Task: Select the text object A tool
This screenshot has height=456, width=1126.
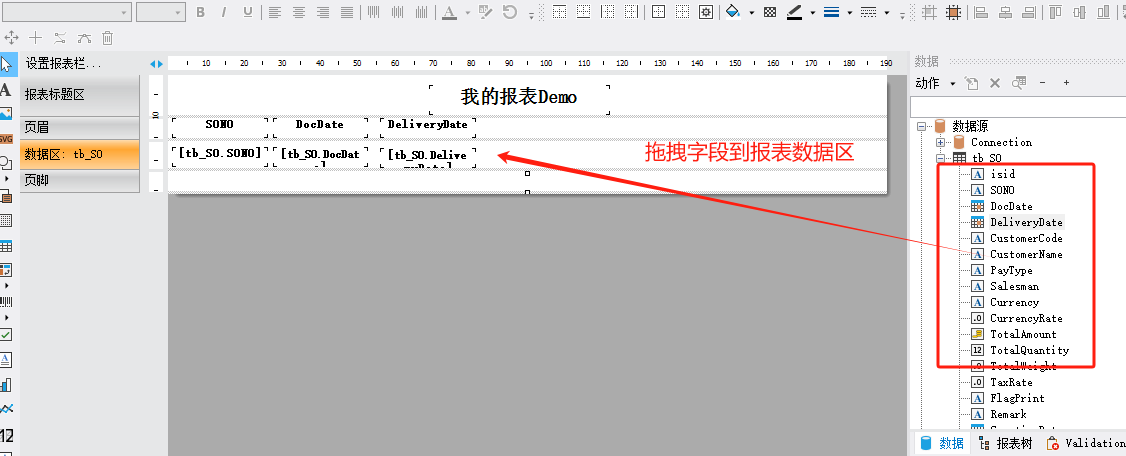Action: [x=6, y=89]
